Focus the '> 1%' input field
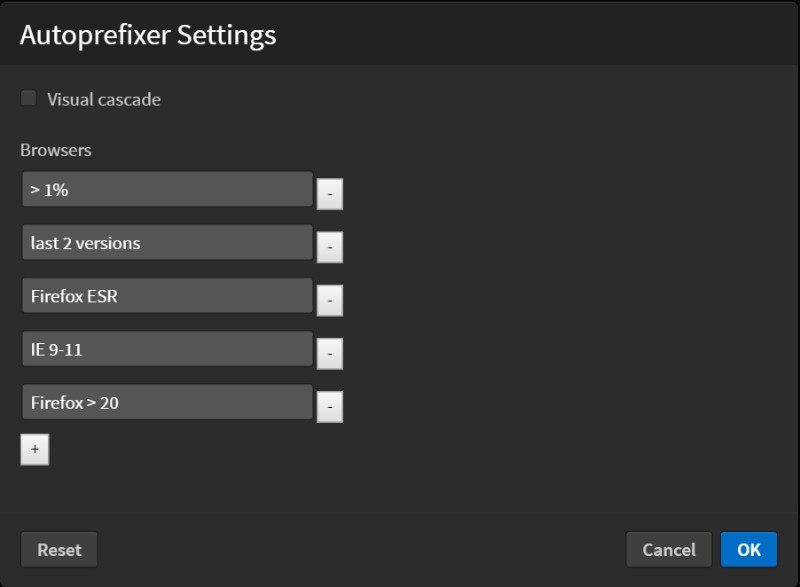800x587 pixels. tap(167, 189)
